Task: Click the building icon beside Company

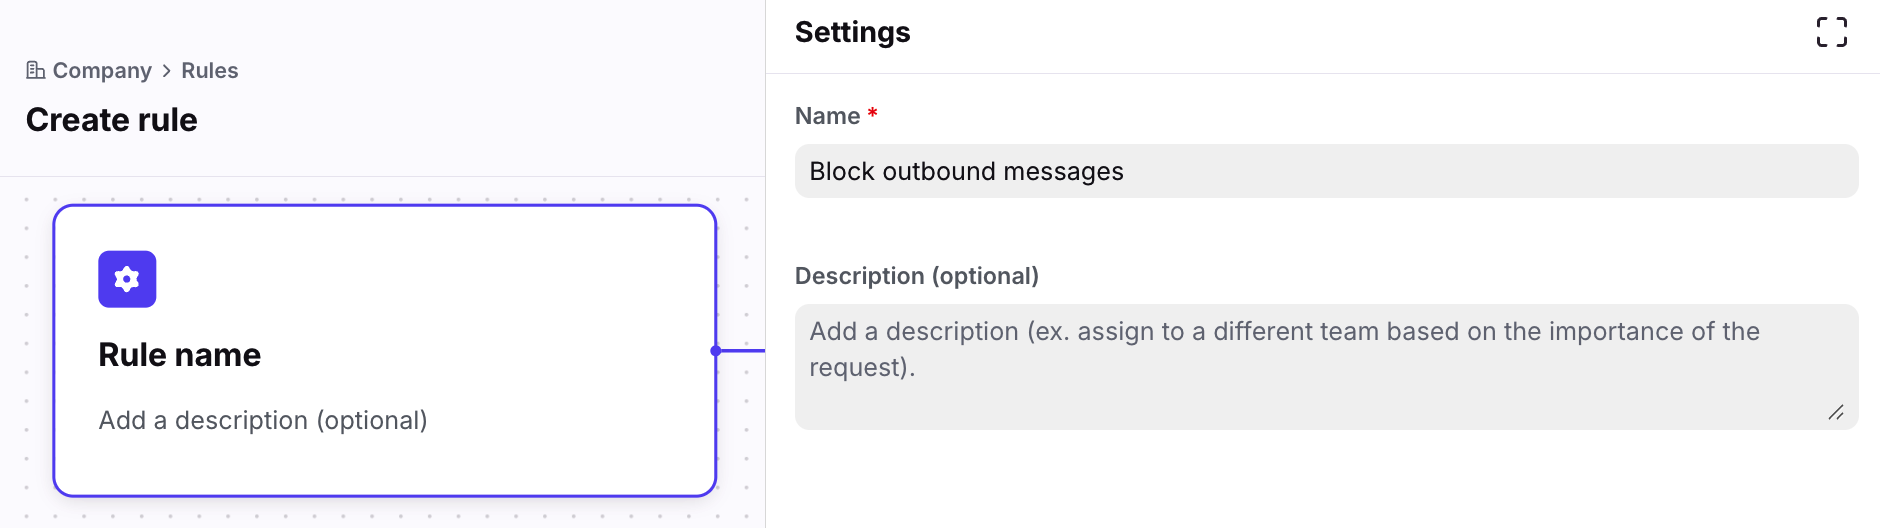Action: (x=35, y=70)
